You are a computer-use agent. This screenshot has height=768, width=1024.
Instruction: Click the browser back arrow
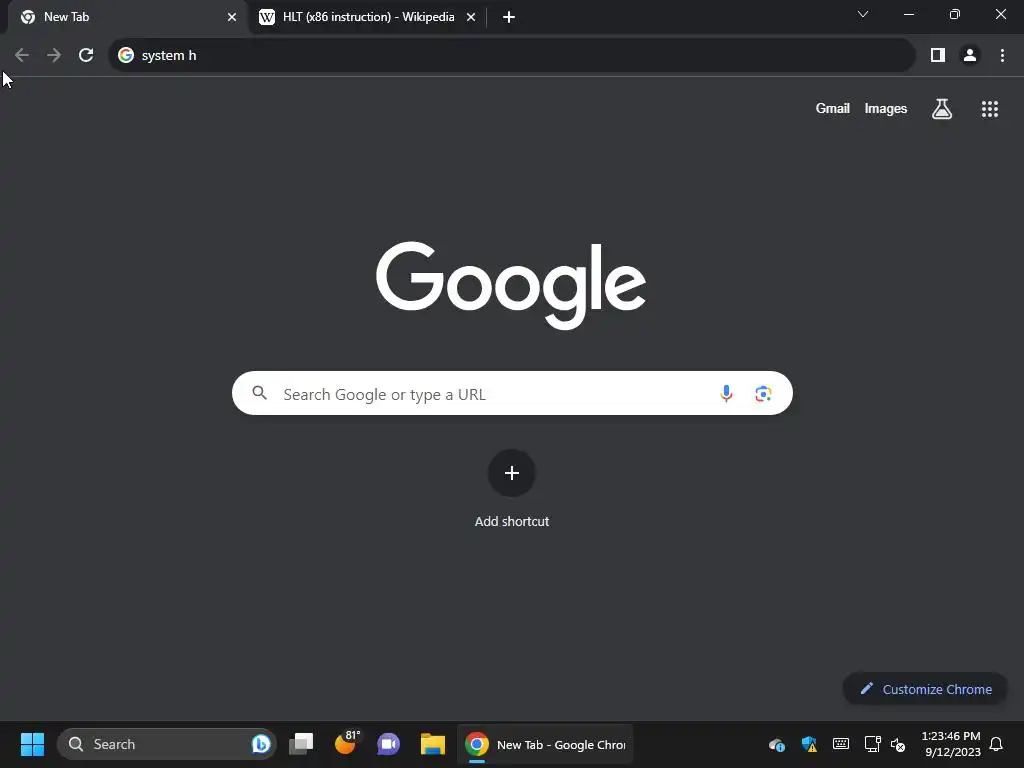click(22, 56)
